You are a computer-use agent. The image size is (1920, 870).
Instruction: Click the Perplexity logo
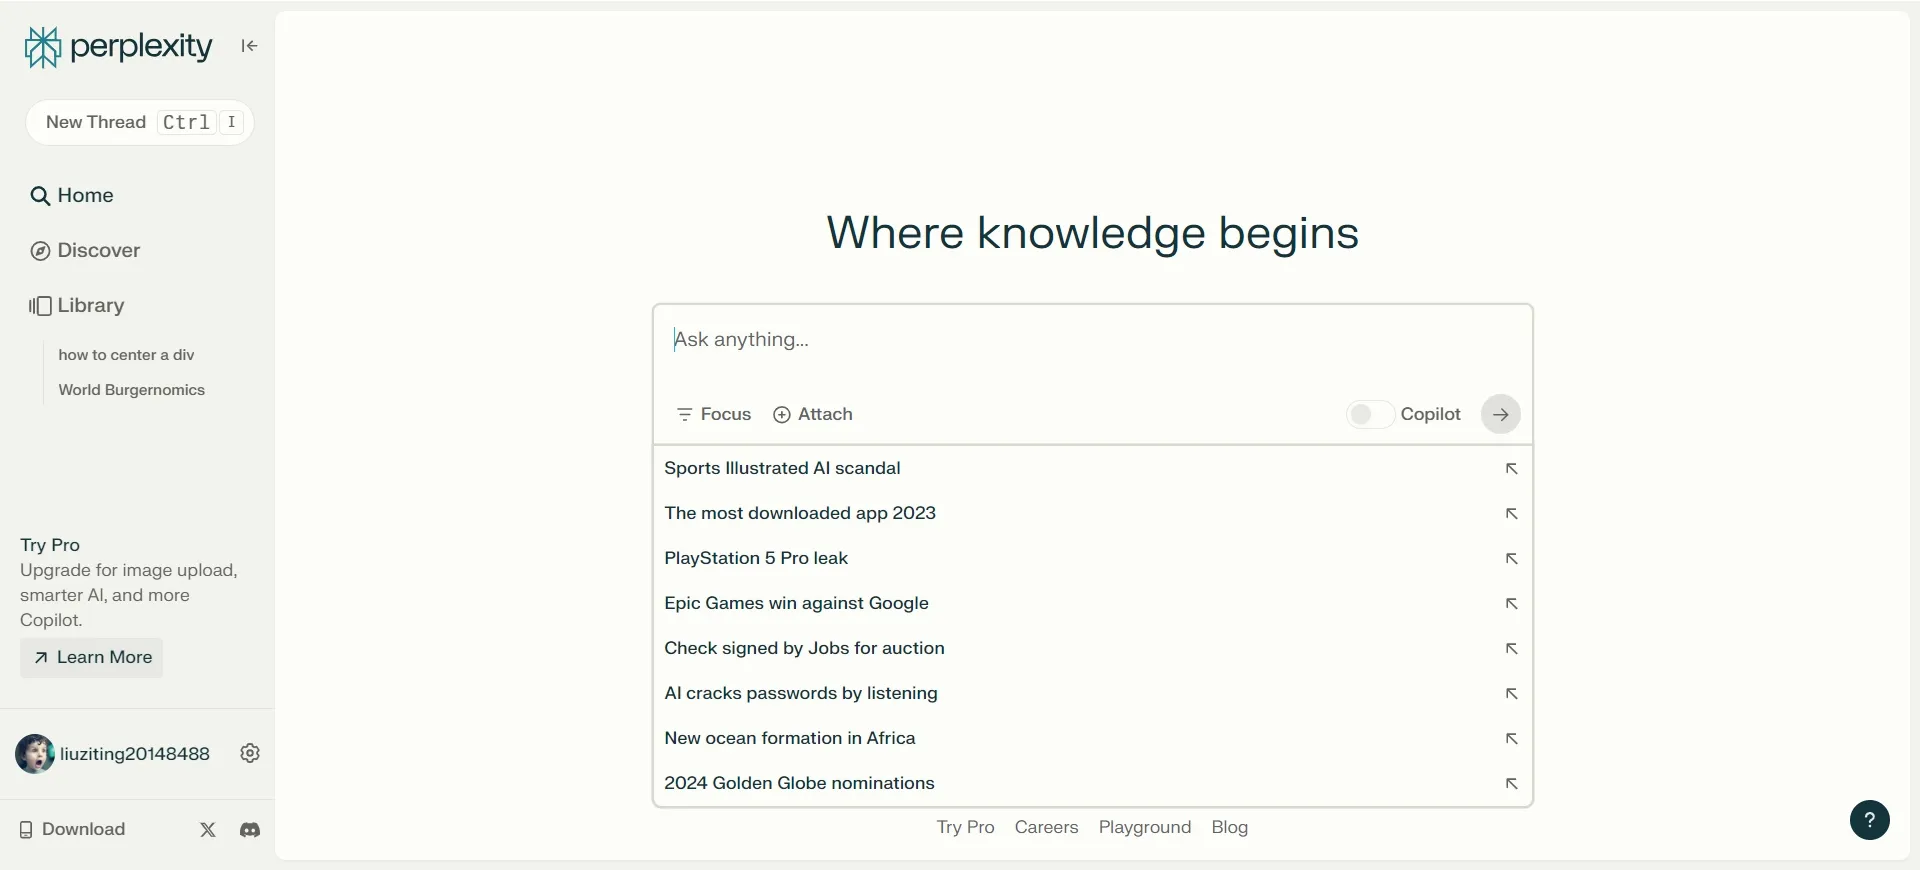click(x=118, y=47)
